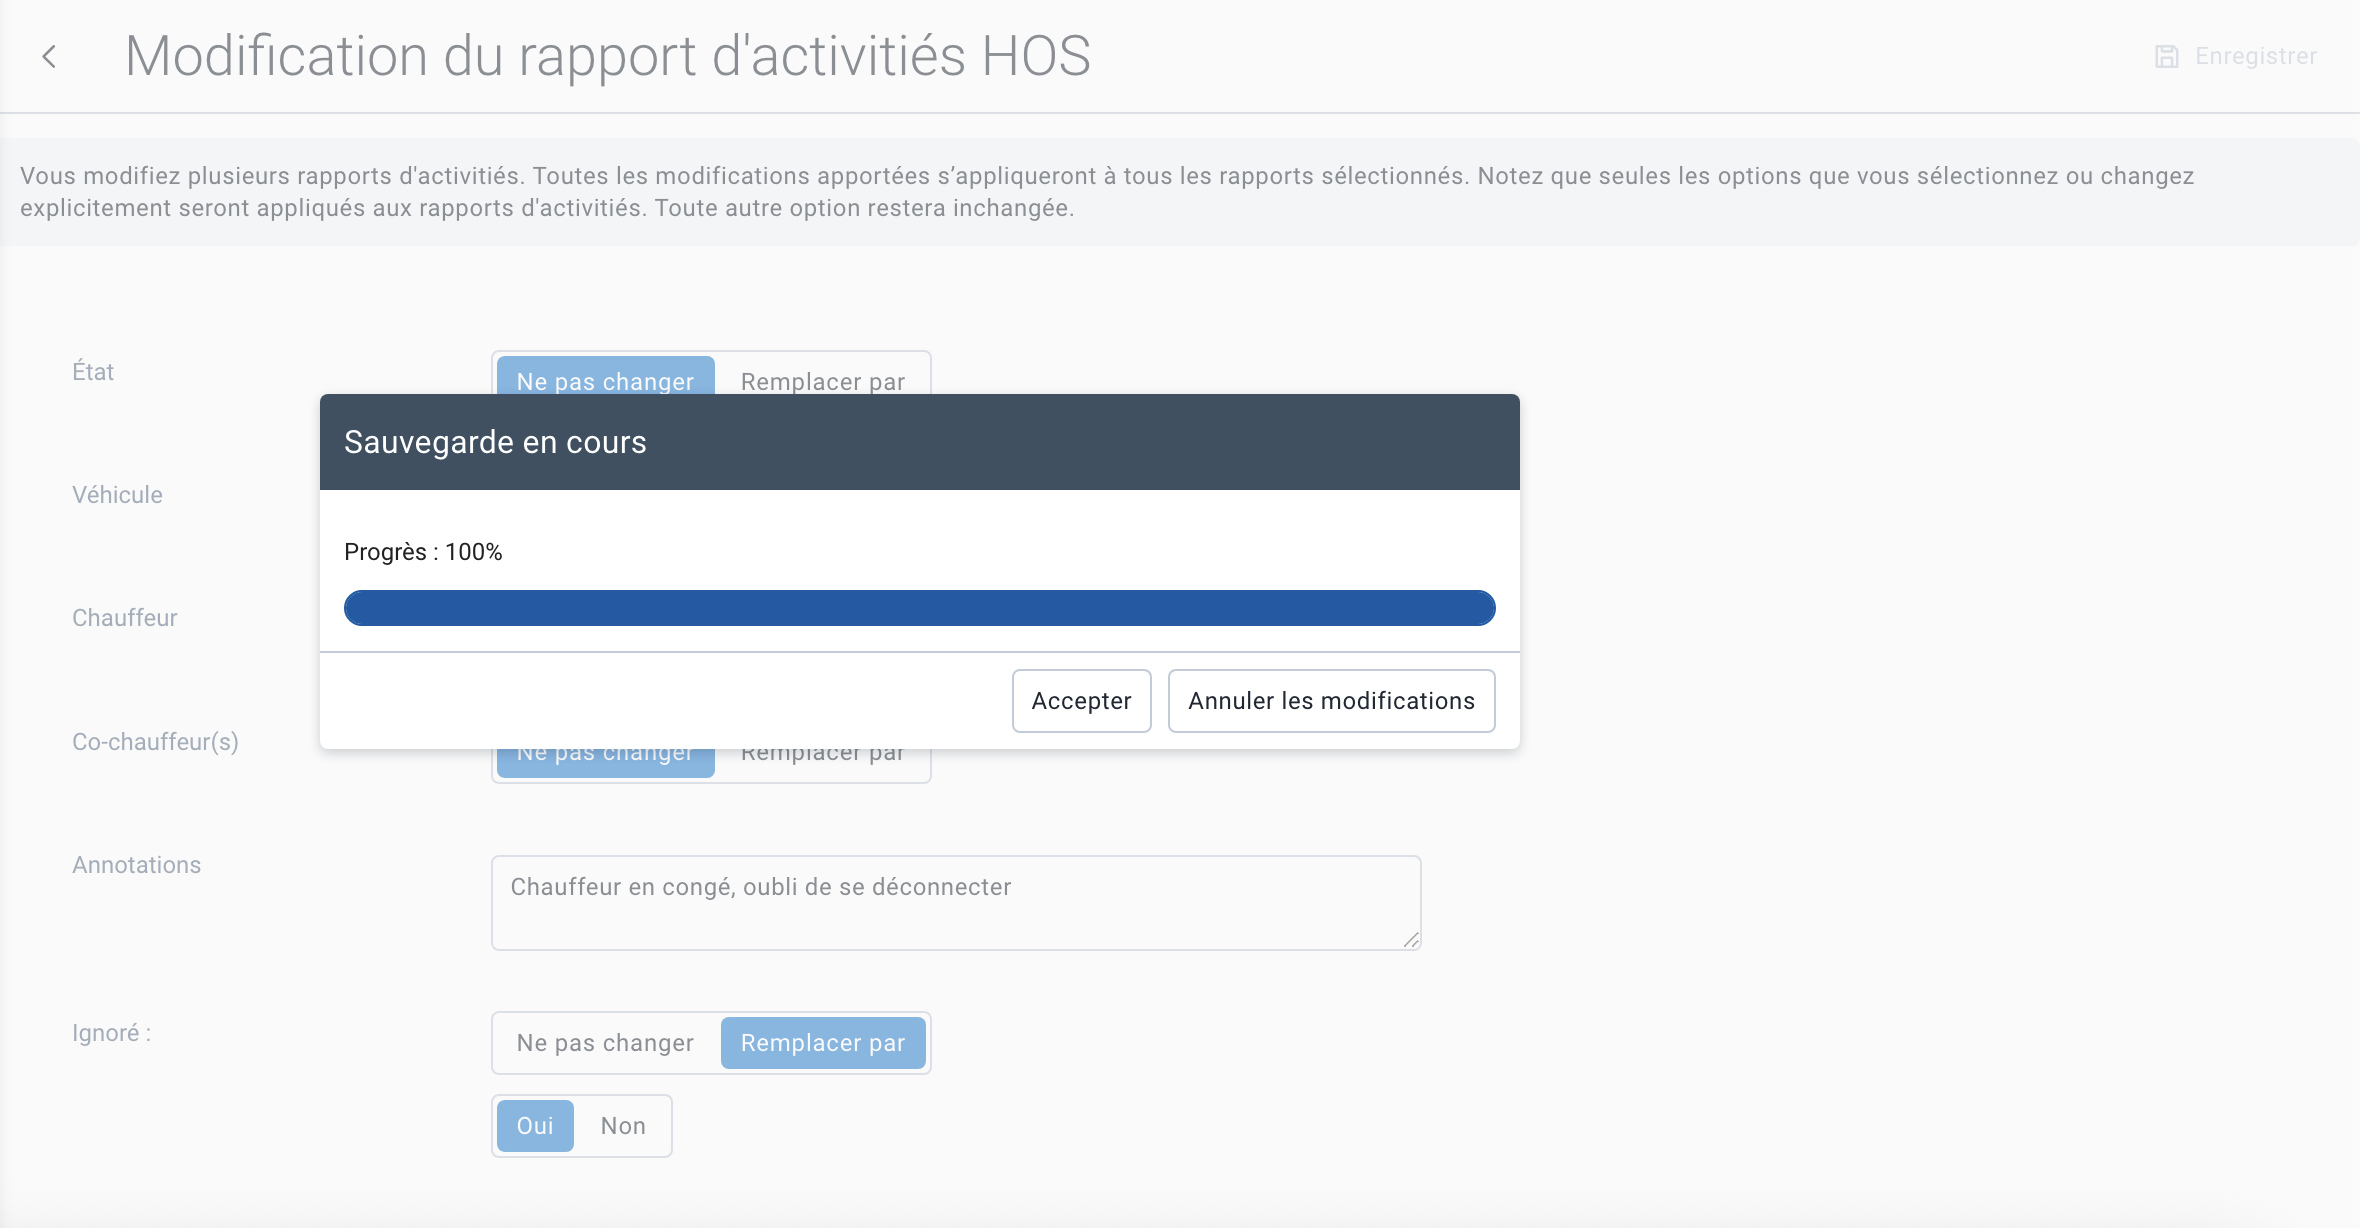Click the Enregistrer save disk icon
Screen dimensions: 2360x1228
point(2166,57)
